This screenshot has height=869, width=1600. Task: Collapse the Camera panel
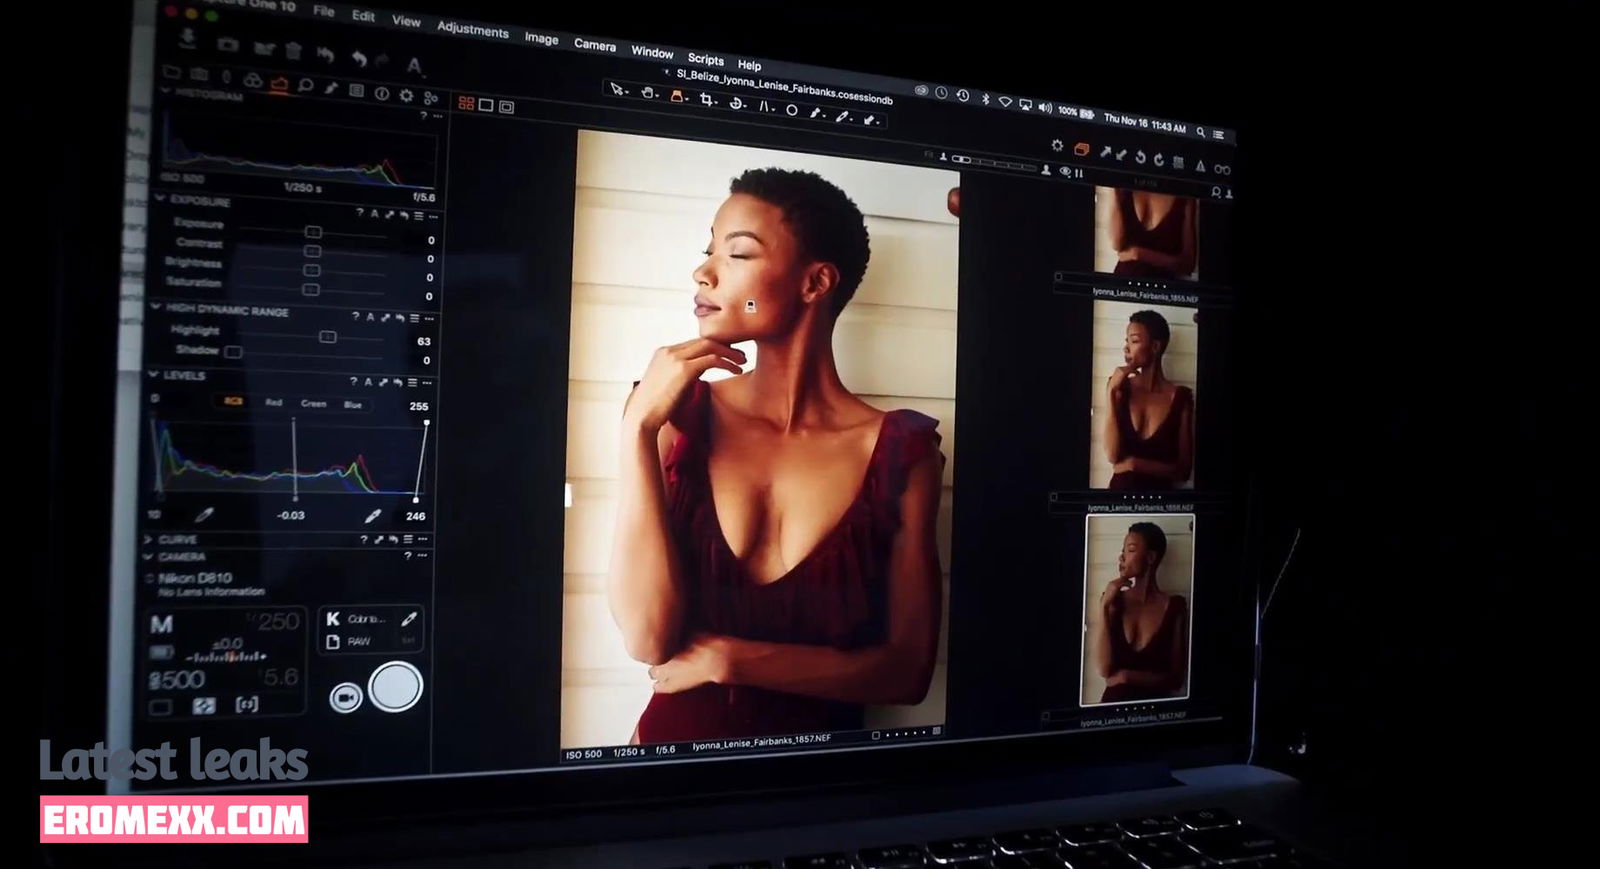tap(149, 556)
